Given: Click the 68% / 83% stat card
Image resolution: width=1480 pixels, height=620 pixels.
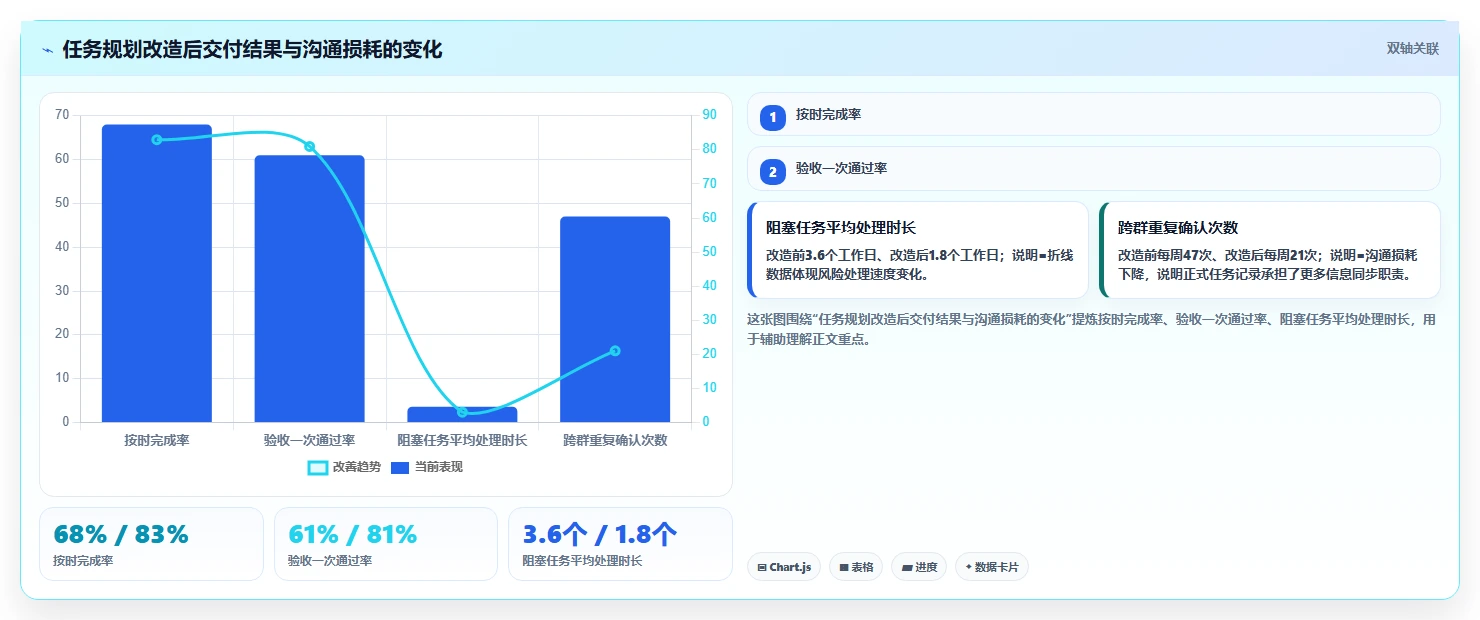Looking at the screenshot, I should pos(151,544).
